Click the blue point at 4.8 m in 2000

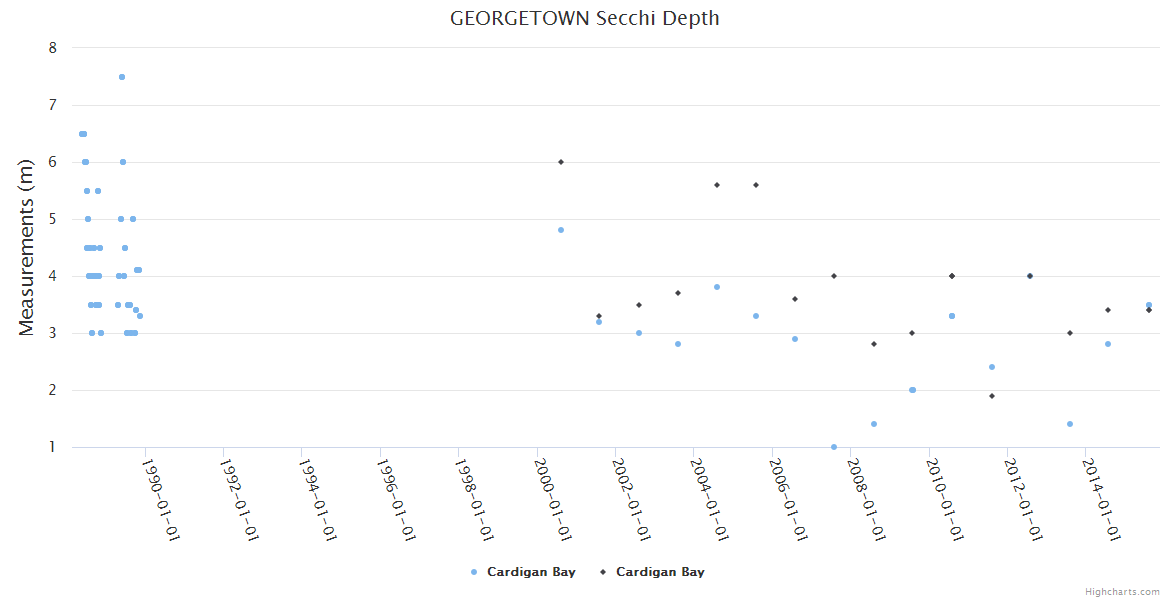click(561, 230)
